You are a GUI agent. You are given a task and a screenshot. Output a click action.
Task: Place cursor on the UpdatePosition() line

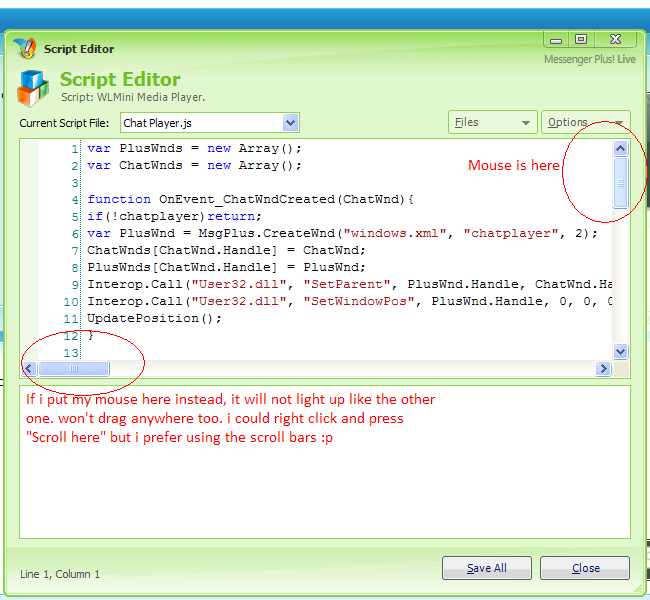[140, 318]
